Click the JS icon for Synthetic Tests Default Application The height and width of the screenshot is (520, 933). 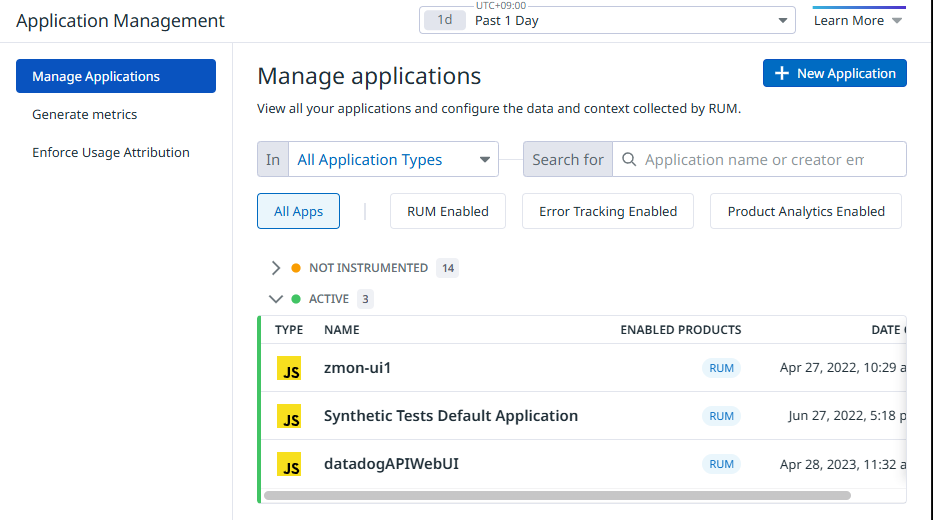[289, 416]
